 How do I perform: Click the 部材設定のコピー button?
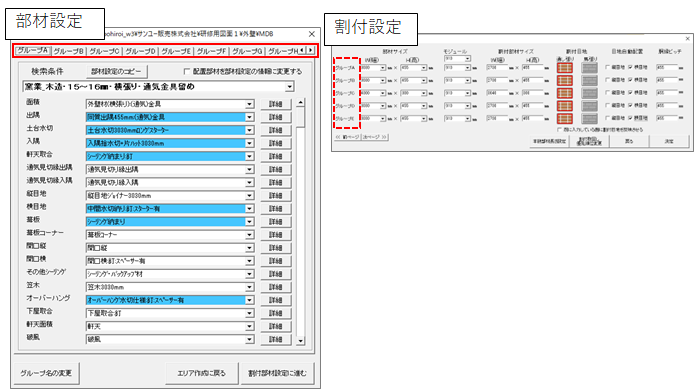pos(116,71)
